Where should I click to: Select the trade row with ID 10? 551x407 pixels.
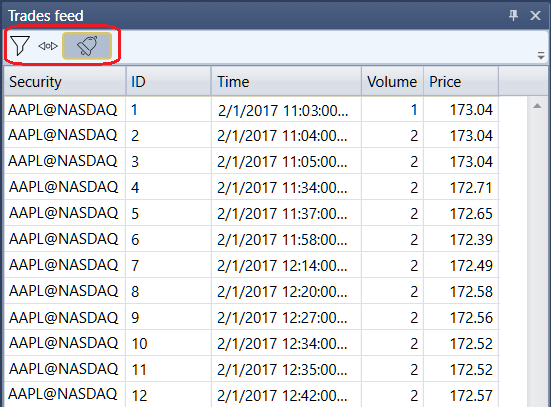252,343
